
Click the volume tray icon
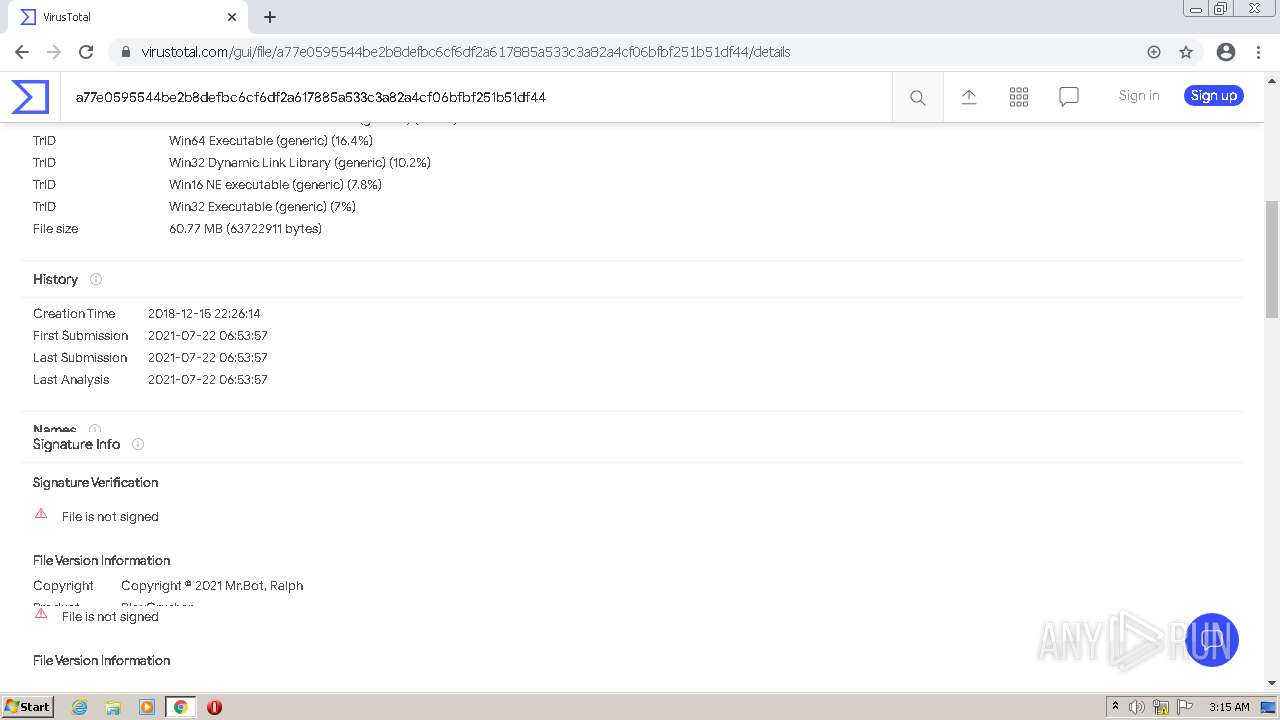tap(1137, 707)
